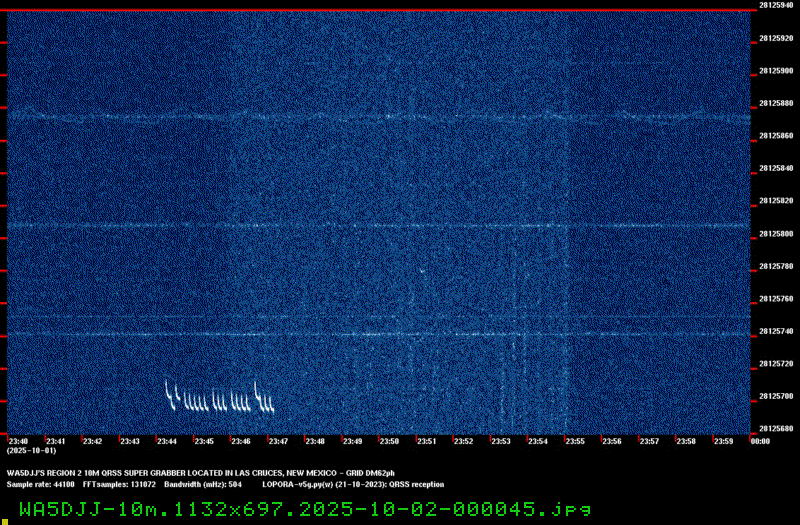800x525 pixels.
Task: Click the 23:45 time axis label
Action: [x=204, y=441]
